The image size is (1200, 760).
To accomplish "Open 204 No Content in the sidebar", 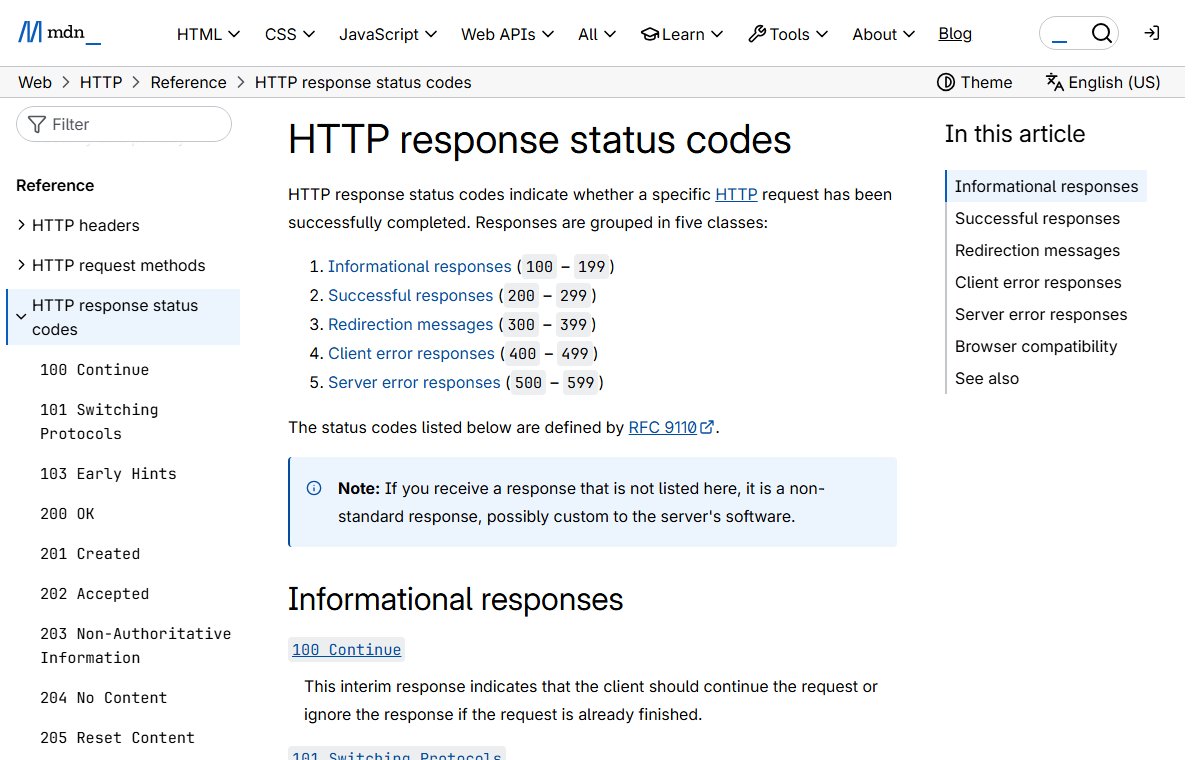I will [x=103, y=697].
